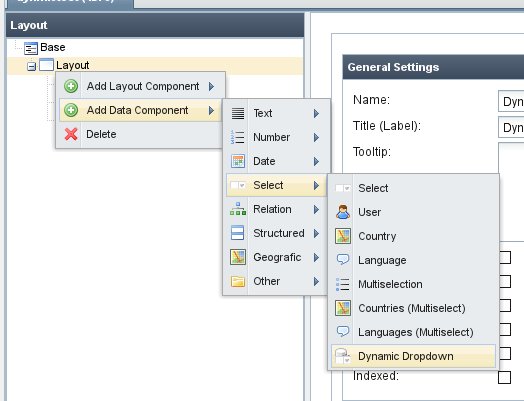Click the User person icon
The image size is (524, 401).
coord(343,212)
